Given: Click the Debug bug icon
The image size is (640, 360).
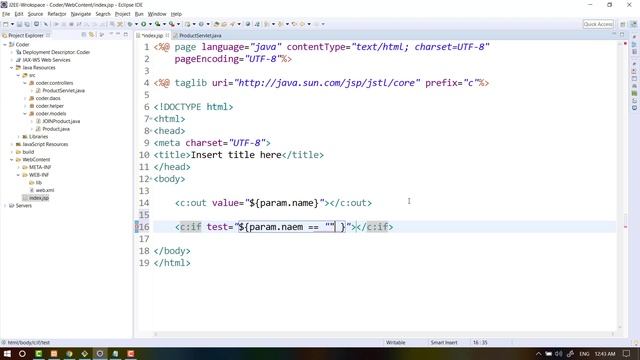Looking at the screenshot, I should coord(130,24).
